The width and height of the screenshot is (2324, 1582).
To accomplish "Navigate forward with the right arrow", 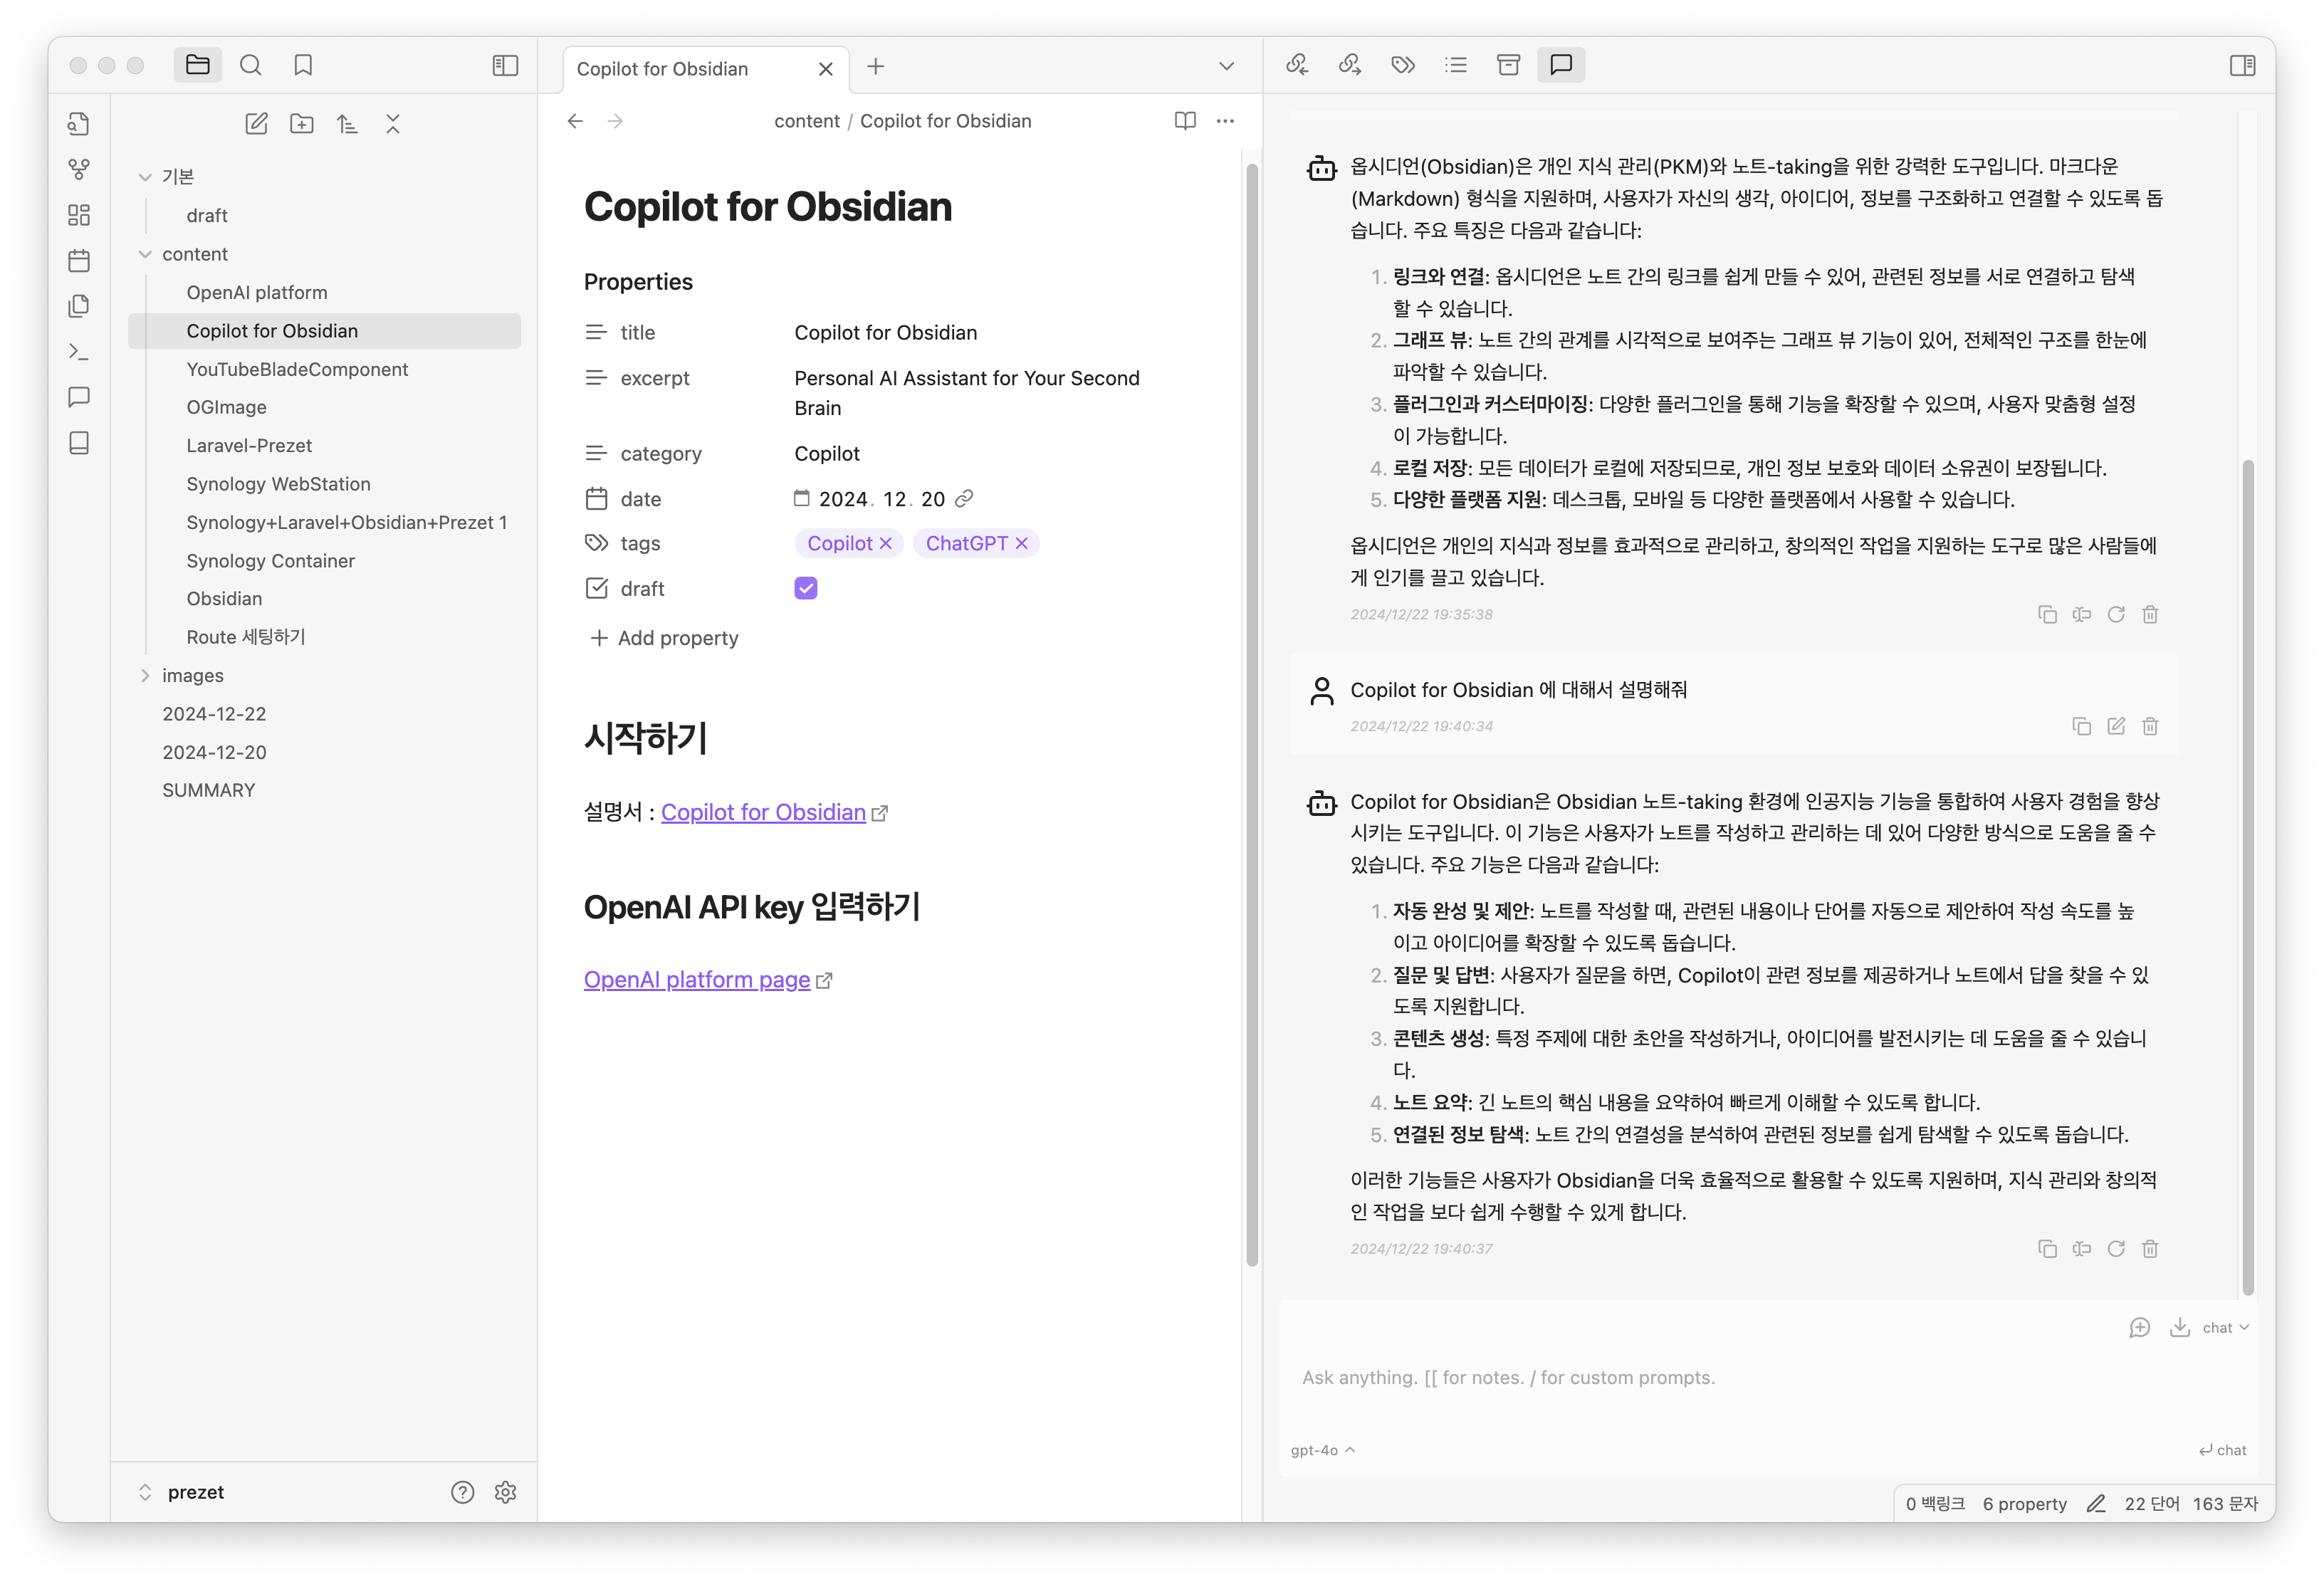I will (x=615, y=121).
